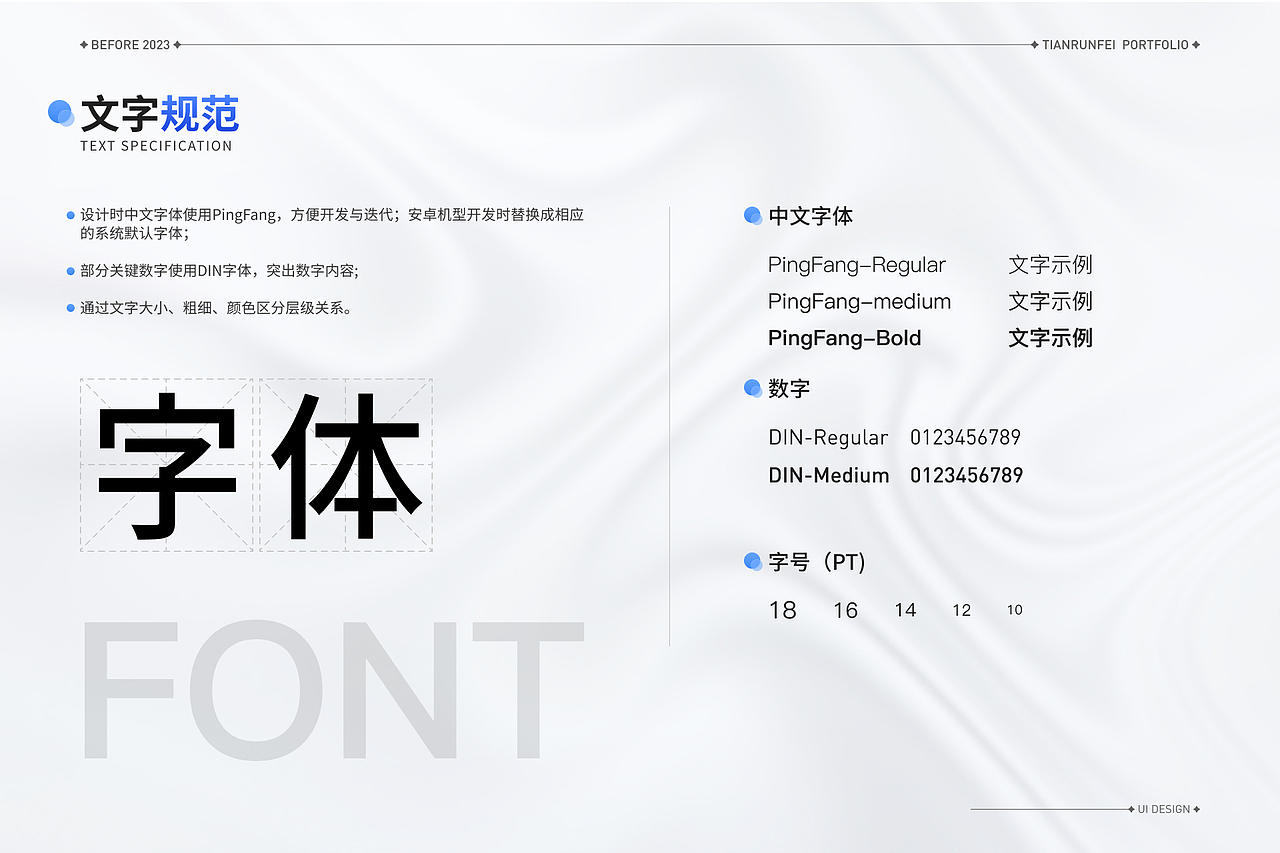
Task: Click 0123456789 in the DIN-Medium row
Action: [x=967, y=476]
